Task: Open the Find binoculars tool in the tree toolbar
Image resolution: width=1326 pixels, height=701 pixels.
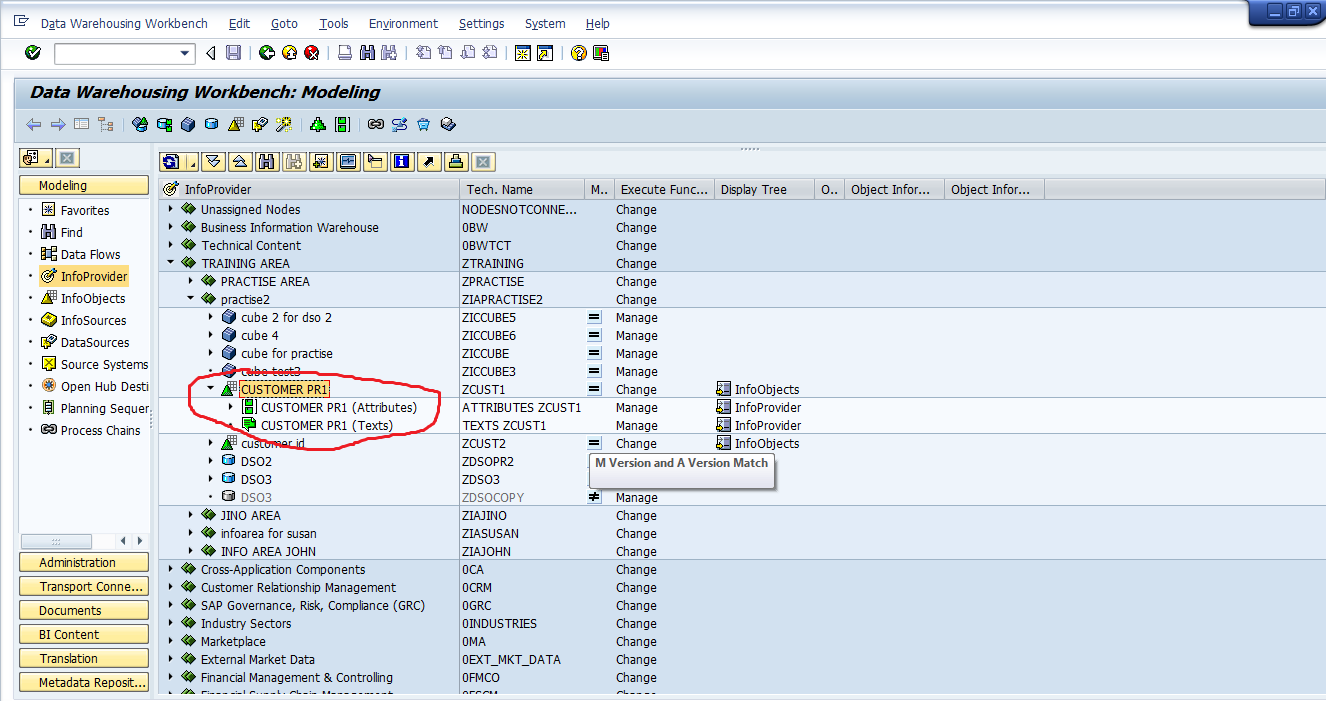Action: pyautogui.click(x=265, y=161)
